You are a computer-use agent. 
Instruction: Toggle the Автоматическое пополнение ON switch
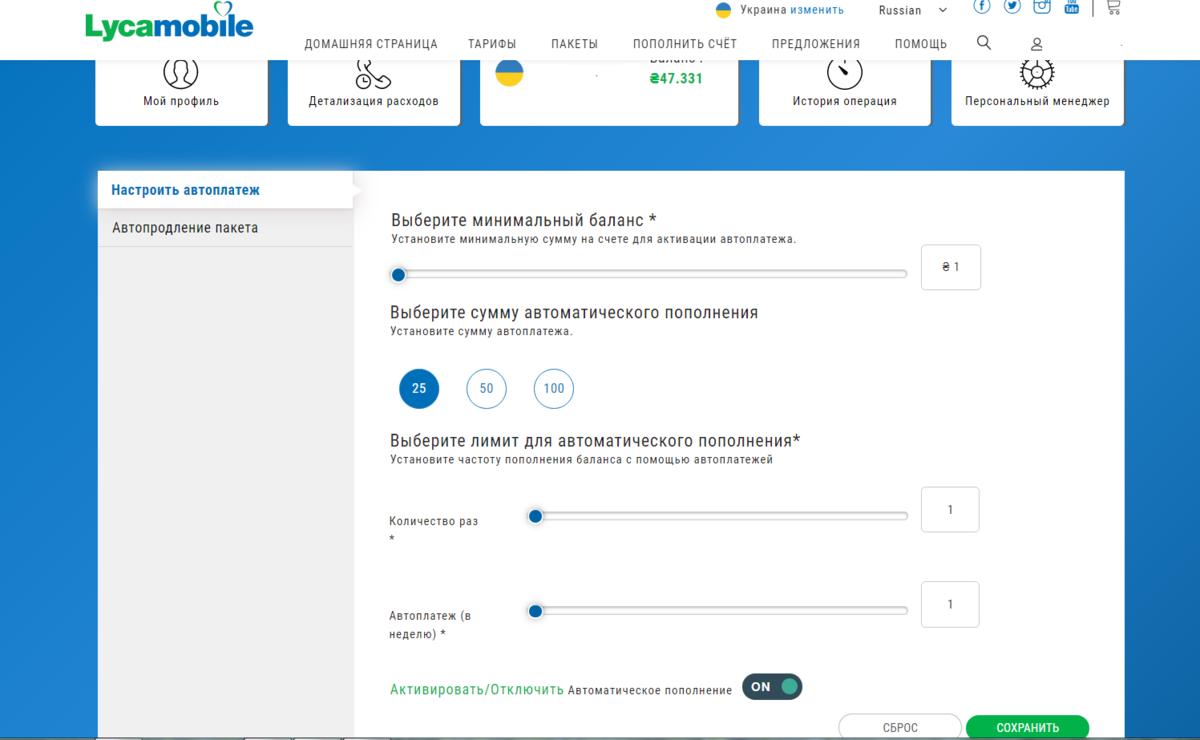click(772, 687)
